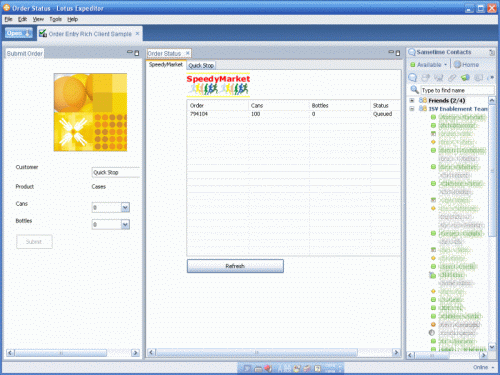Viewport: 500px width, 375px height.
Task: Click the Cases label under Product
Action: point(99,187)
